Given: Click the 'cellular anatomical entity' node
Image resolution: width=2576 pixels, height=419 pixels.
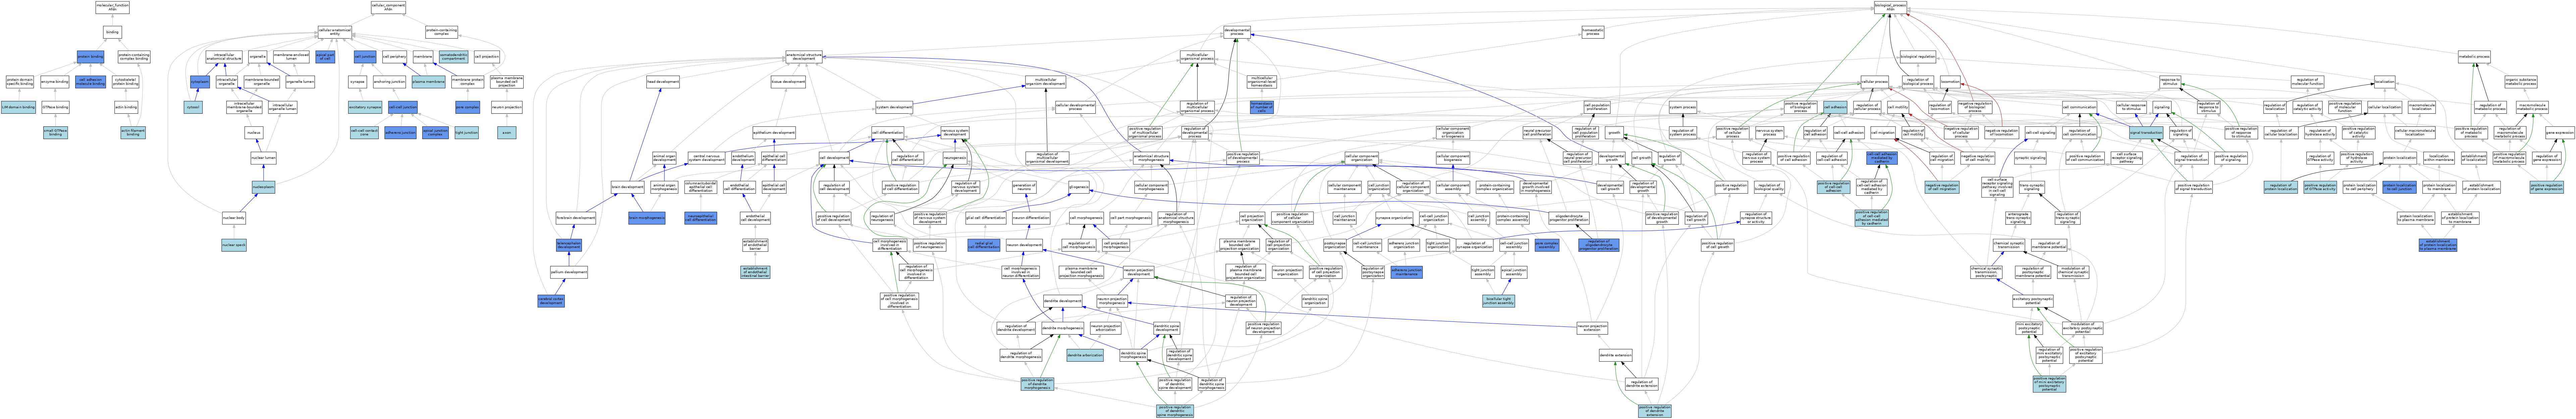Looking at the screenshot, I should pyautogui.click(x=335, y=32).
